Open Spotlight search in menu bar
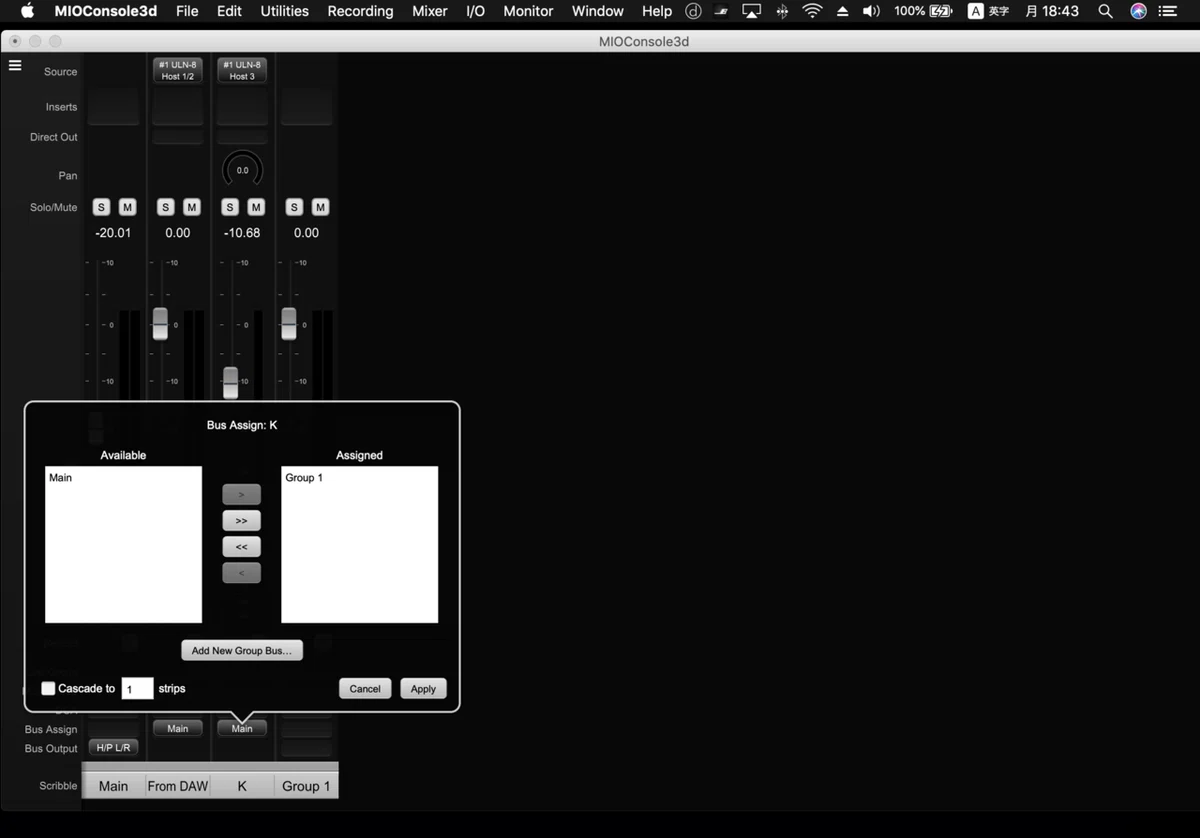1200x838 pixels. pos(1105,11)
